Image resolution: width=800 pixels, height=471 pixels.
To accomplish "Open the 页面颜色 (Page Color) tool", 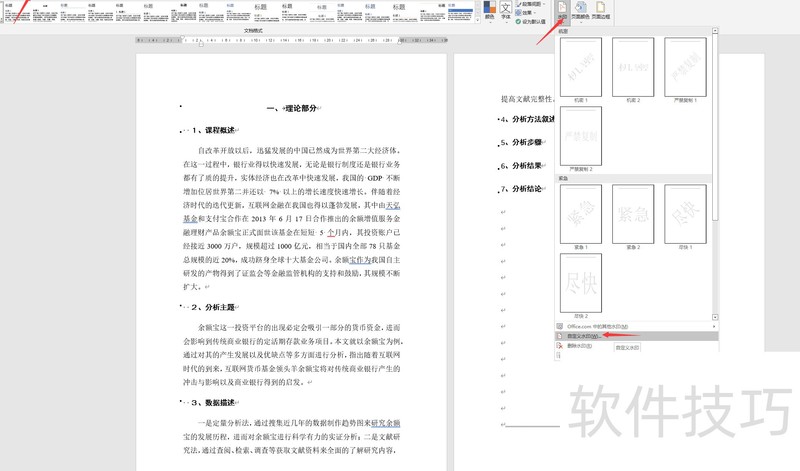I will point(581,11).
